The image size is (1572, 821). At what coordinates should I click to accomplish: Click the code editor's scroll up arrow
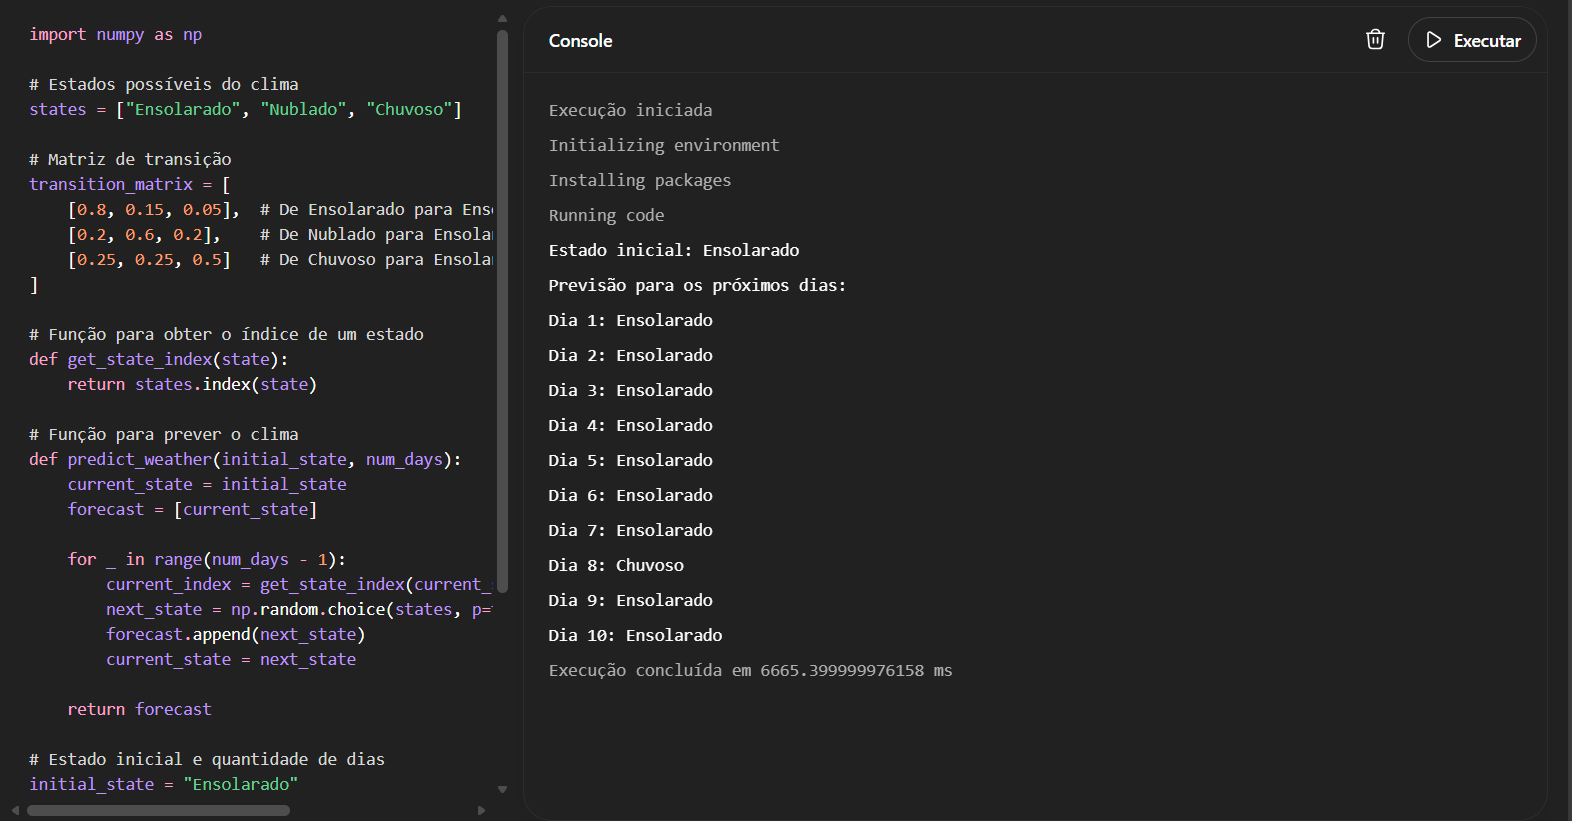502,18
